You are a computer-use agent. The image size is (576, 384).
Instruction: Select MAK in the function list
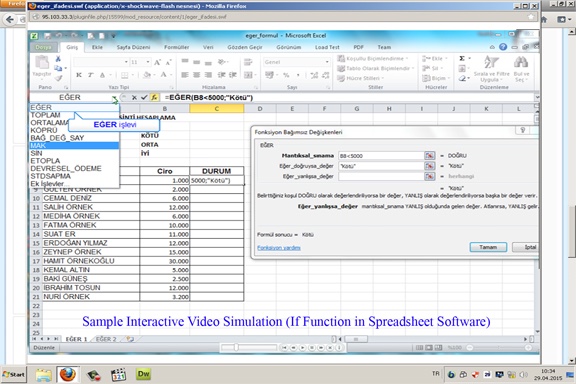[x=74, y=146]
